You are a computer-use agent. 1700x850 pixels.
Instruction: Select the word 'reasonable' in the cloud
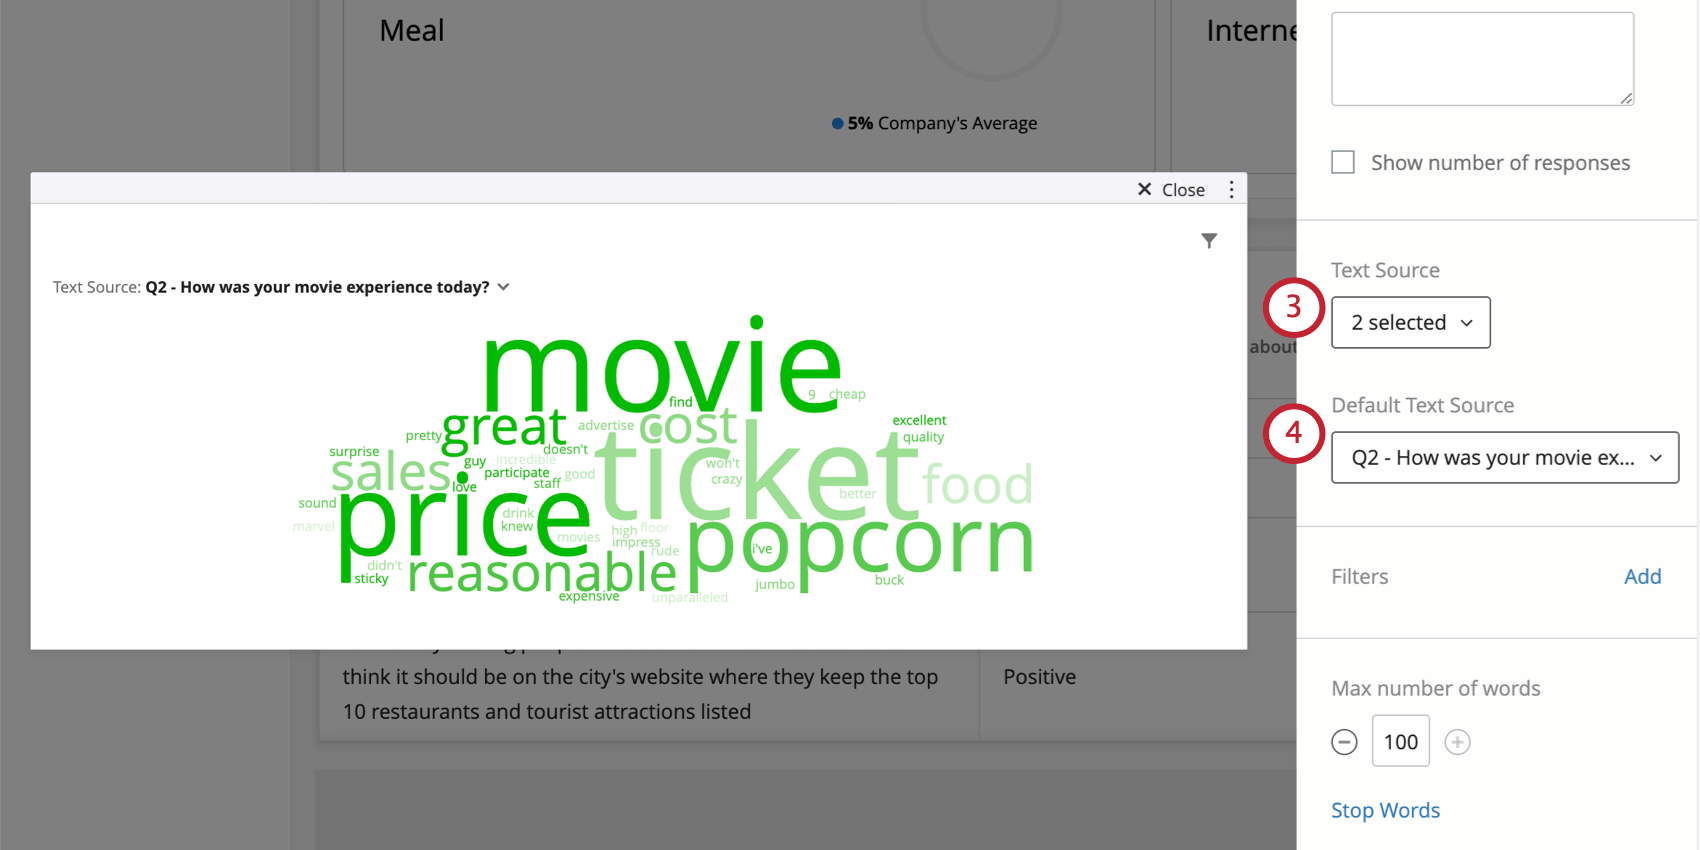(x=542, y=573)
